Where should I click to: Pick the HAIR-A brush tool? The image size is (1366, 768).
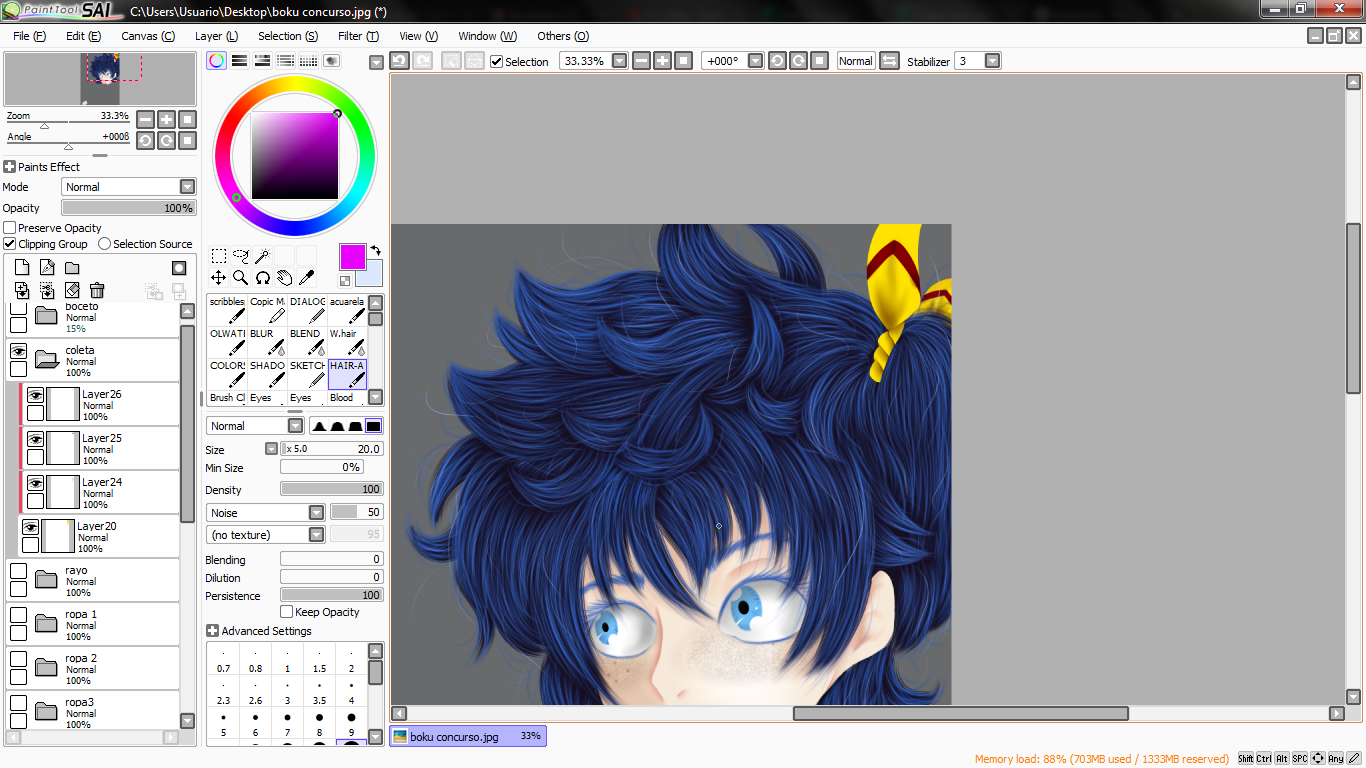[x=347, y=374]
